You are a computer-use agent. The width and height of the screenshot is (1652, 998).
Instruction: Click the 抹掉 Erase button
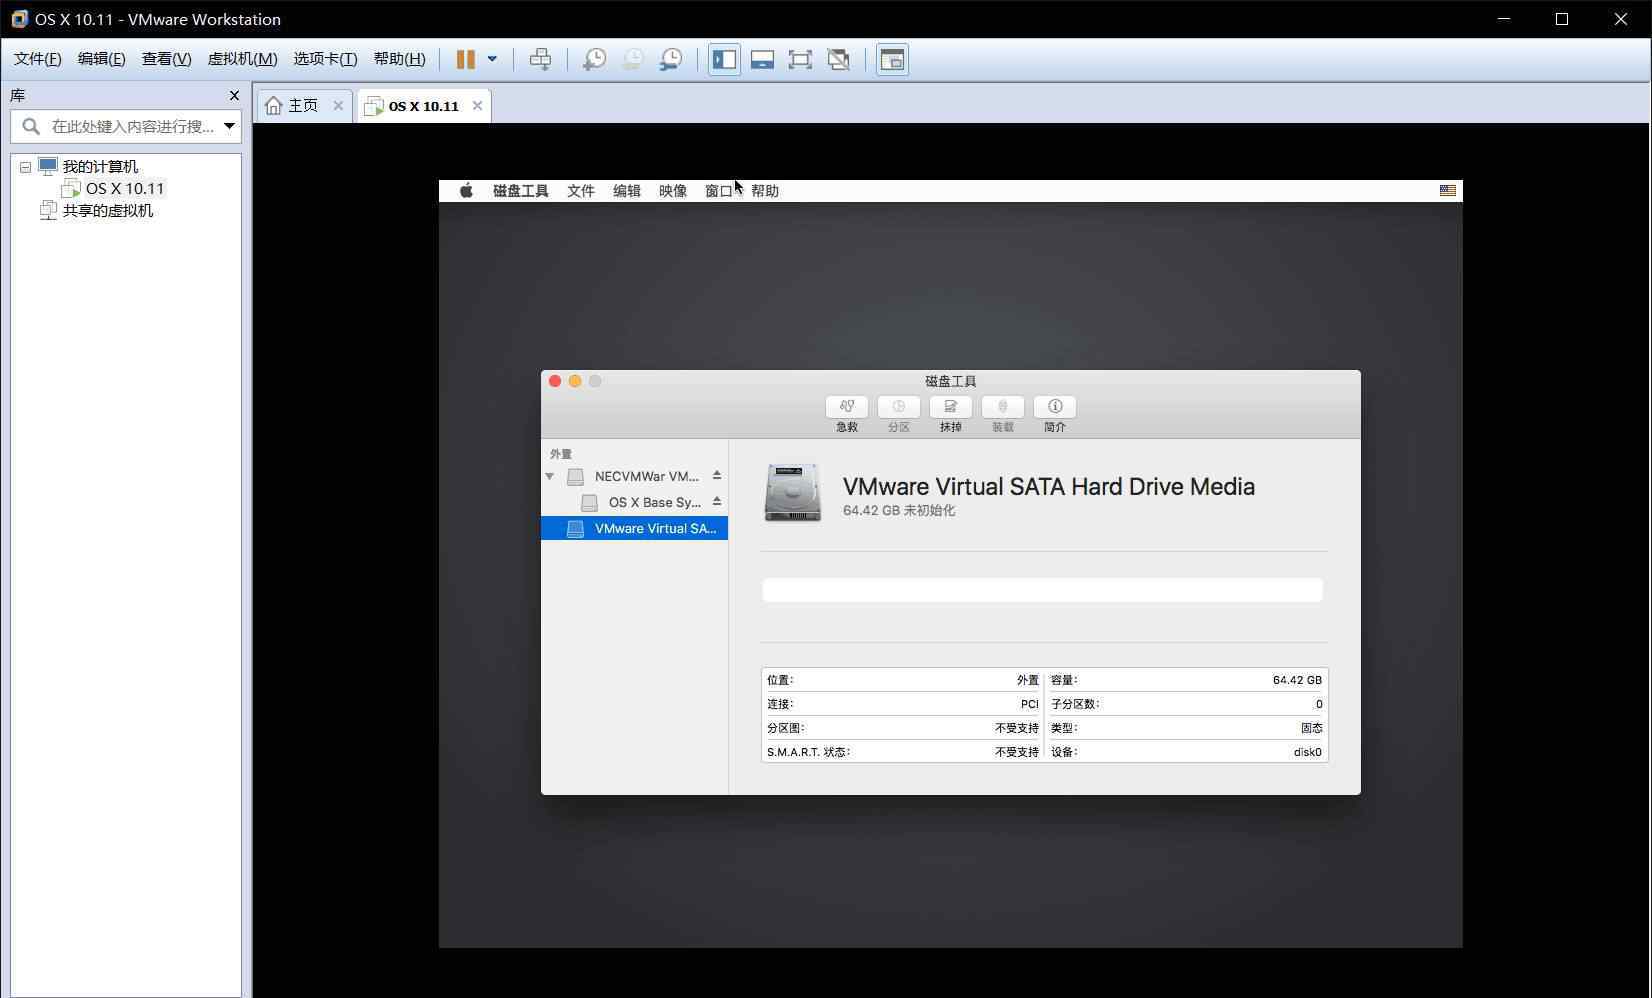coord(951,407)
